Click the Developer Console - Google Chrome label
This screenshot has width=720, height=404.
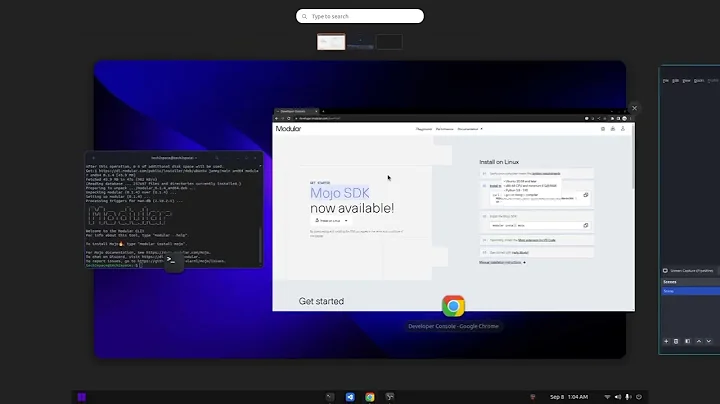pos(453,326)
